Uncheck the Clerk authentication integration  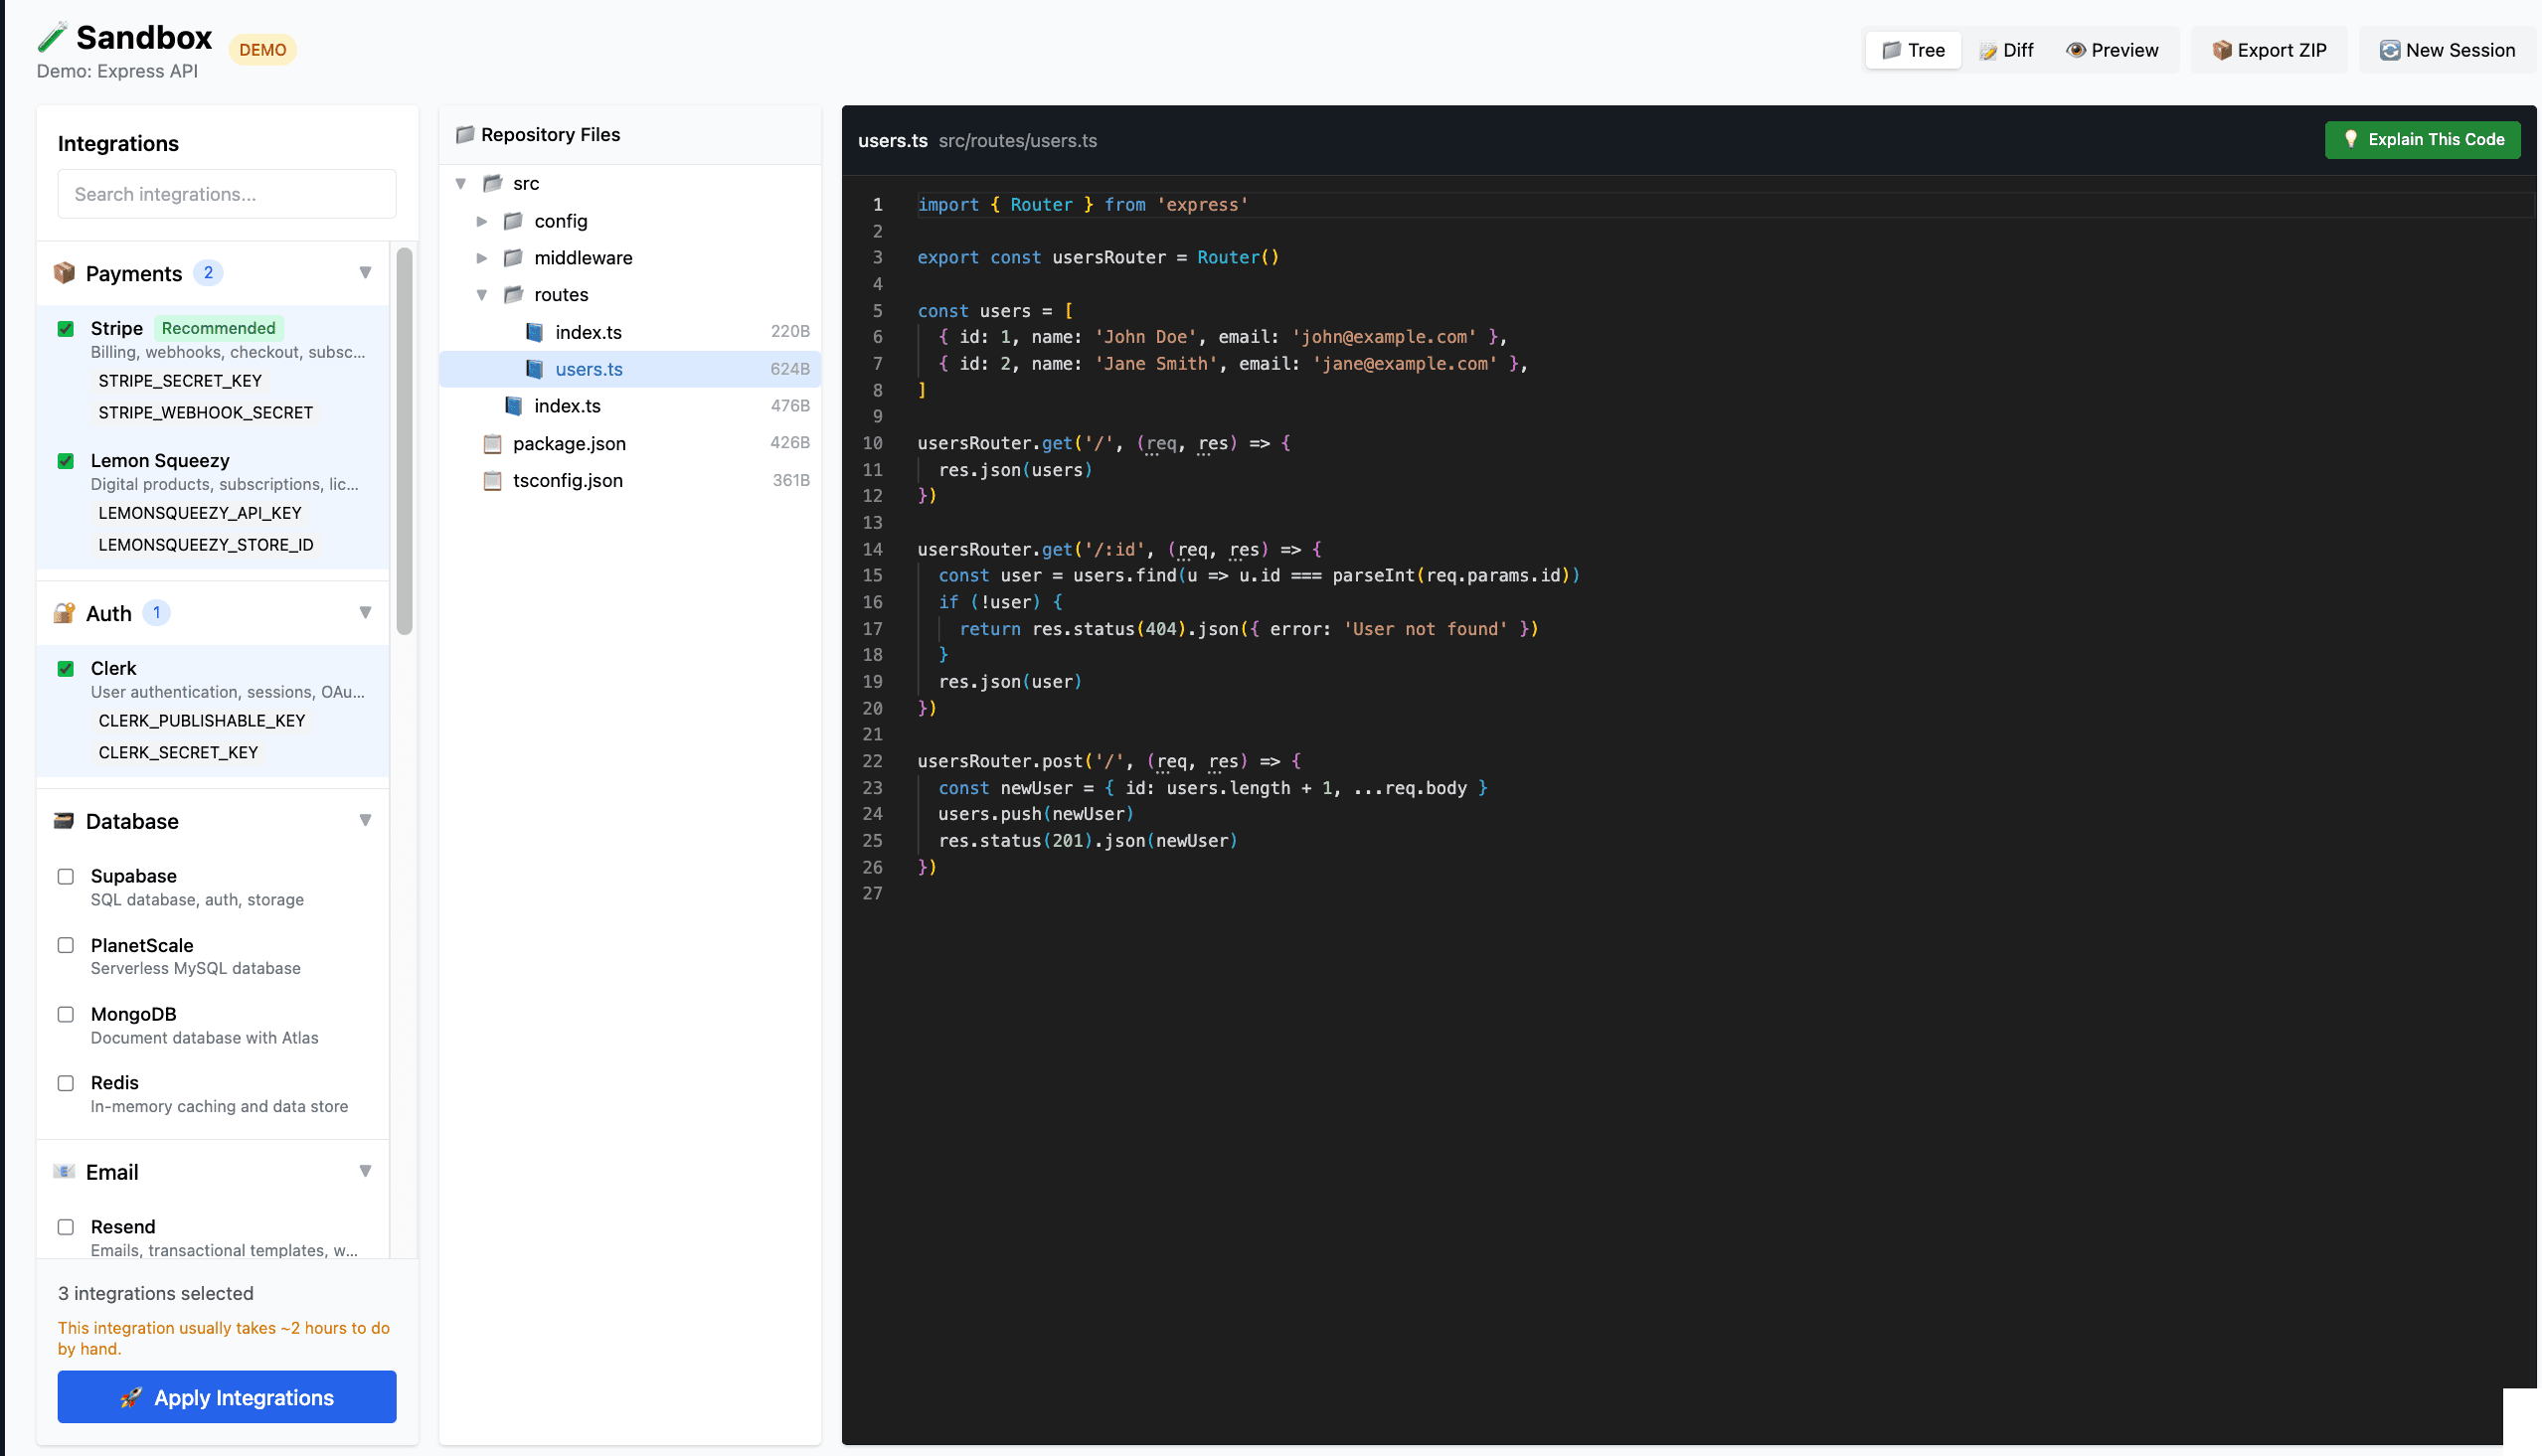tap(66, 668)
